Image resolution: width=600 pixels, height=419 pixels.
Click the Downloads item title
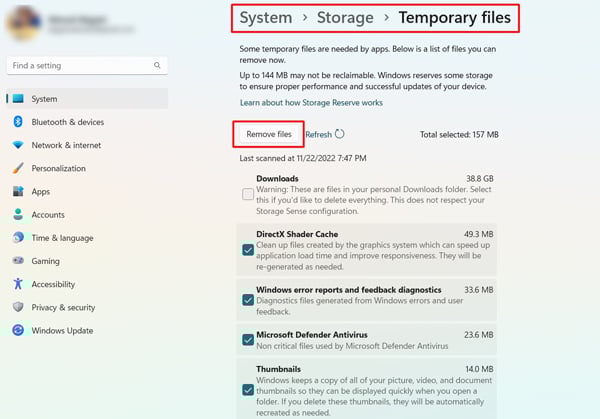[277, 179]
